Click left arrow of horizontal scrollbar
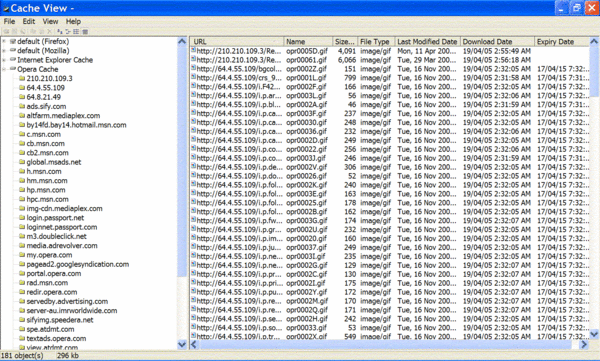The height and width of the screenshot is (361, 600). point(194,345)
